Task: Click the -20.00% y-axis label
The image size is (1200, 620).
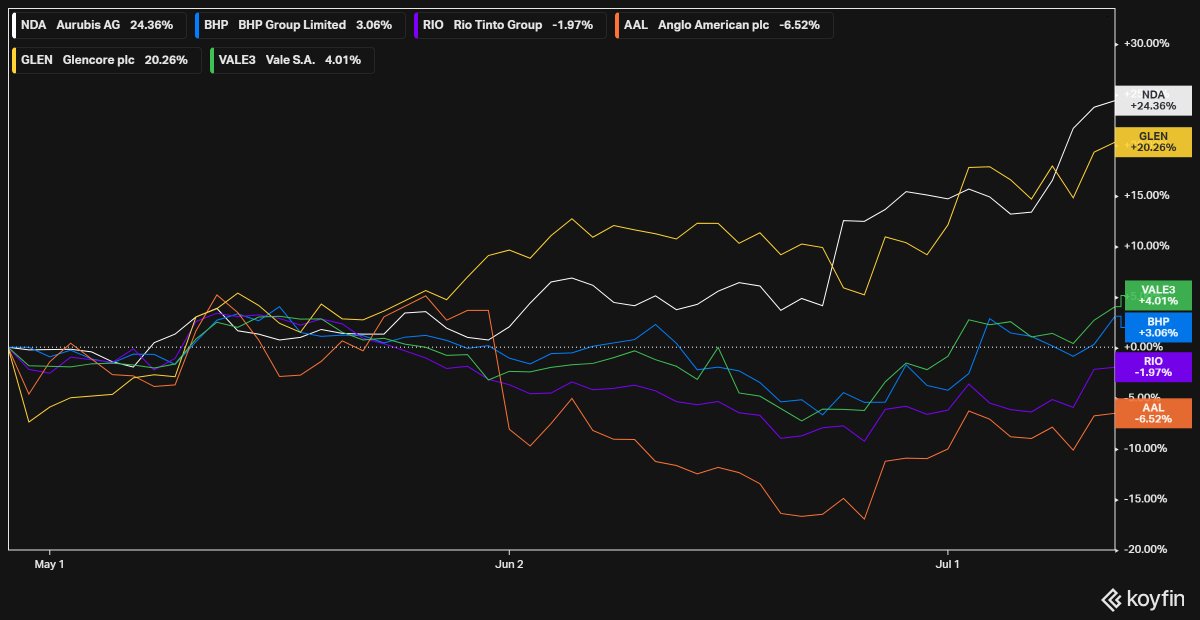Action: click(x=1146, y=549)
